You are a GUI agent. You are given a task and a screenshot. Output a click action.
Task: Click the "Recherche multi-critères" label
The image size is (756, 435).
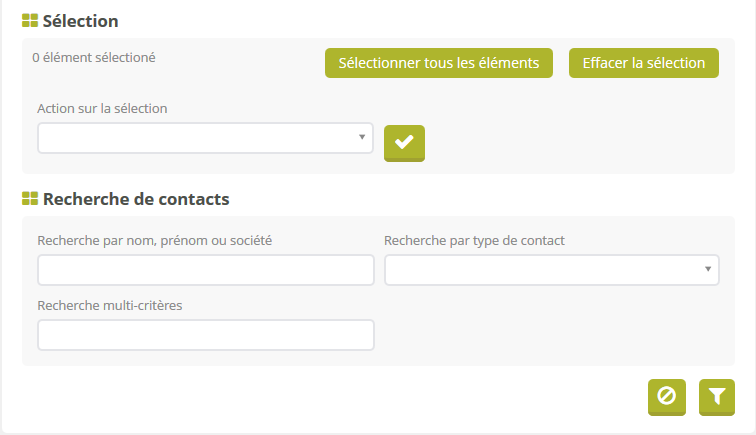108,305
